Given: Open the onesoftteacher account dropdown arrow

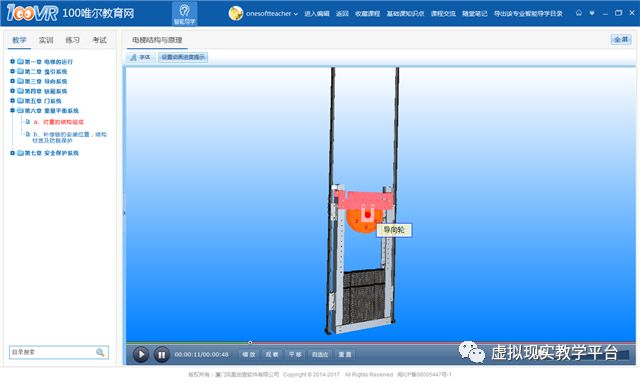Looking at the screenshot, I should tap(296, 14).
